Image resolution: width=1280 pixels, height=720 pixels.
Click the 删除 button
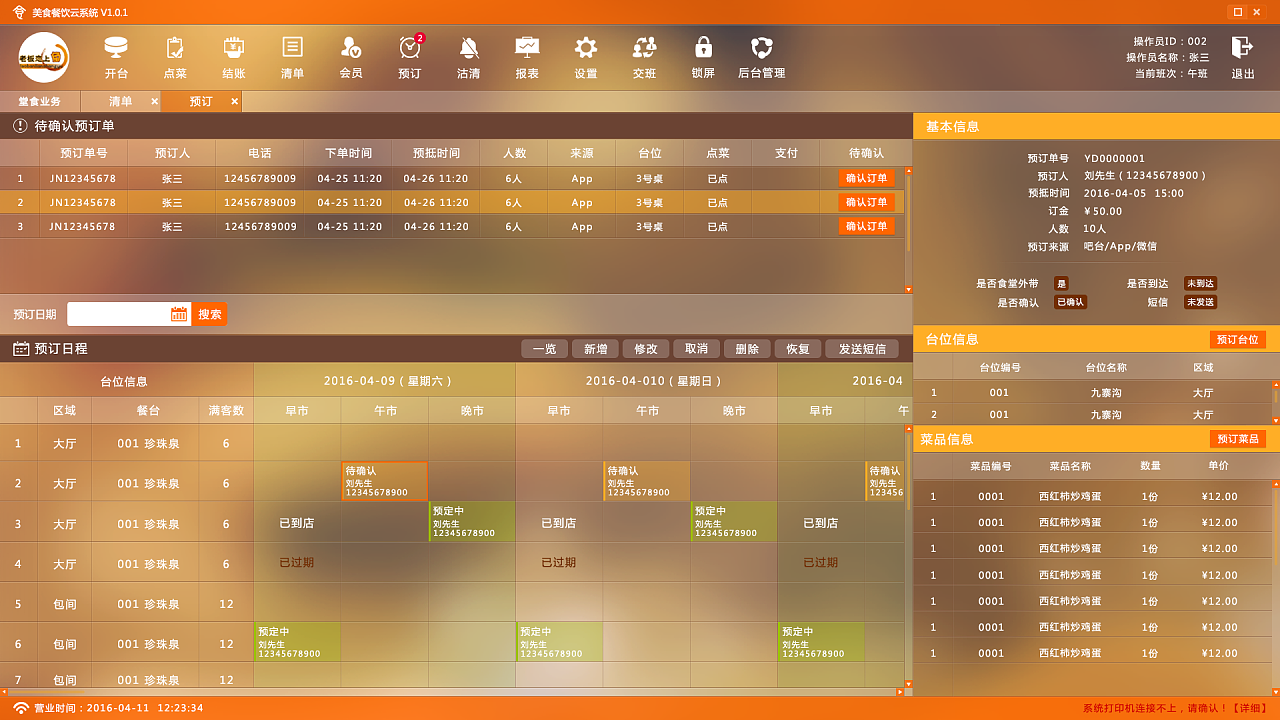(x=747, y=349)
